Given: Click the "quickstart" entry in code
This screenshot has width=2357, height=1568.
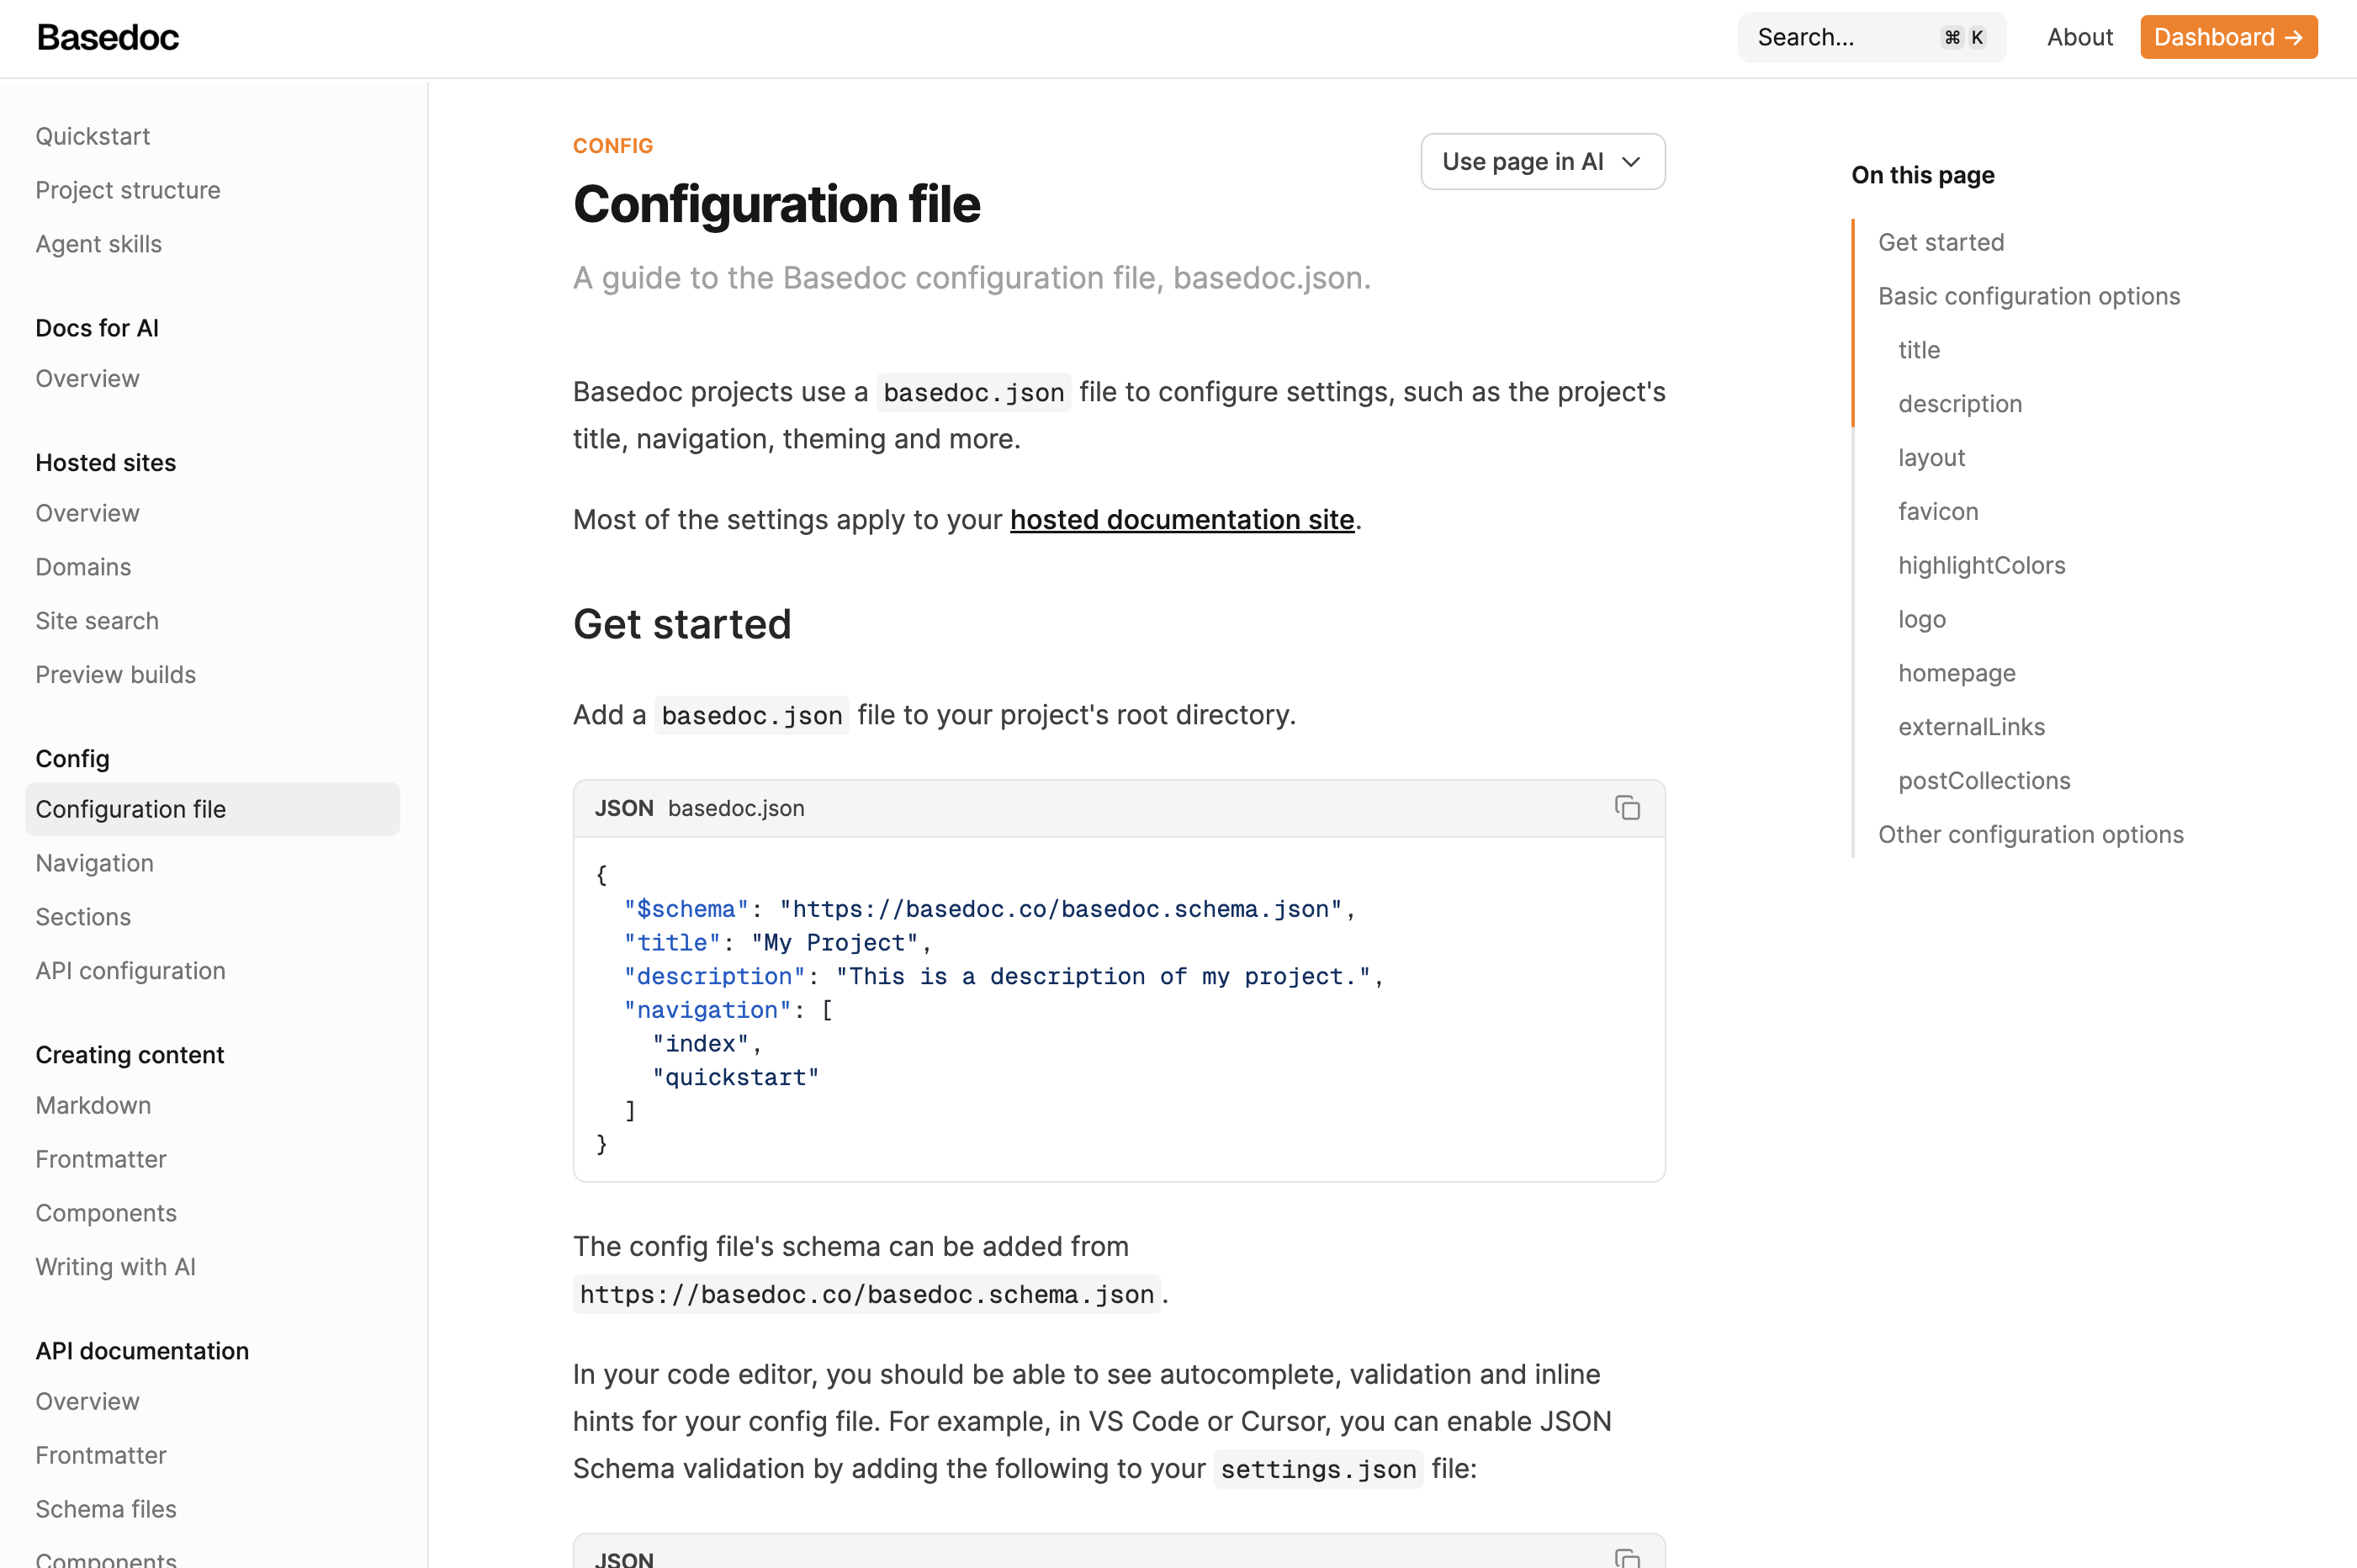Looking at the screenshot, I should click(735, 1077).
